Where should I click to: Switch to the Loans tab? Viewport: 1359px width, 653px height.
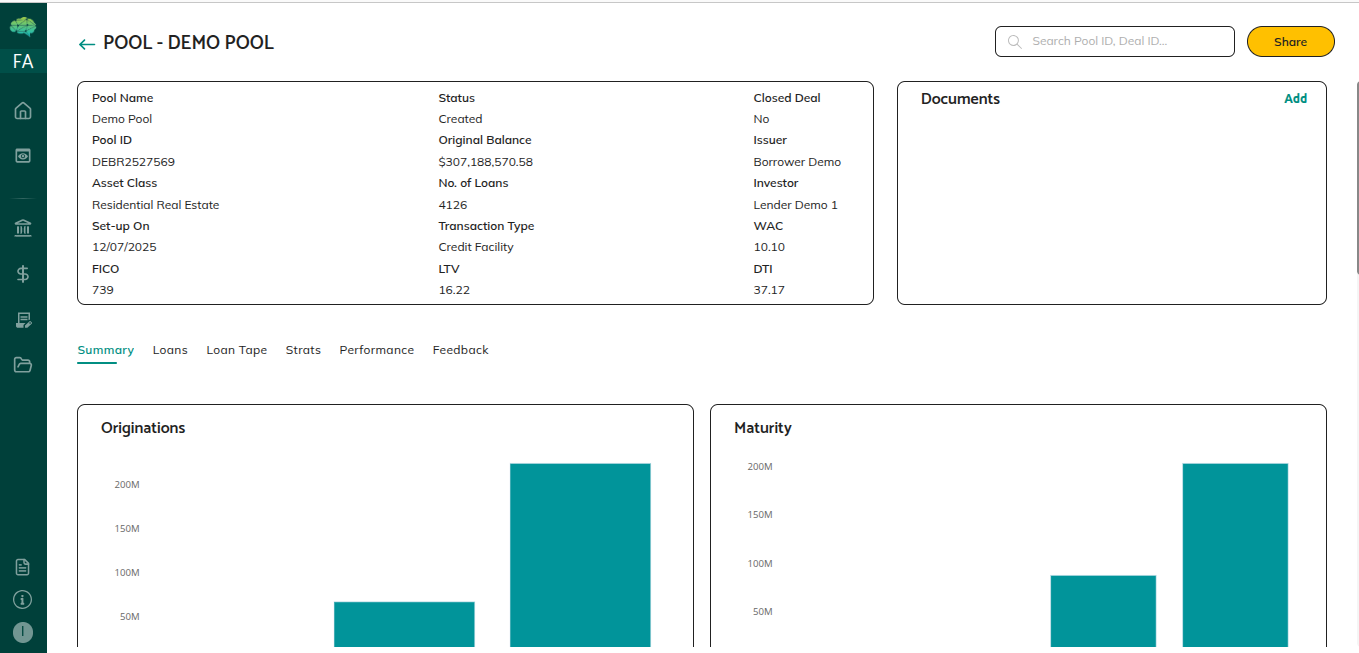(170, 350)
